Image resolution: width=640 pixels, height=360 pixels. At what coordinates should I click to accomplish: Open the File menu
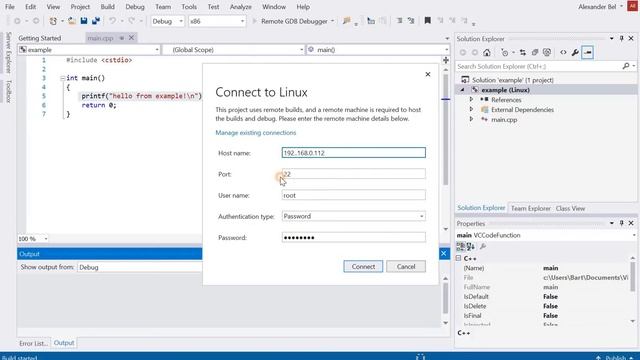(10, 7)
